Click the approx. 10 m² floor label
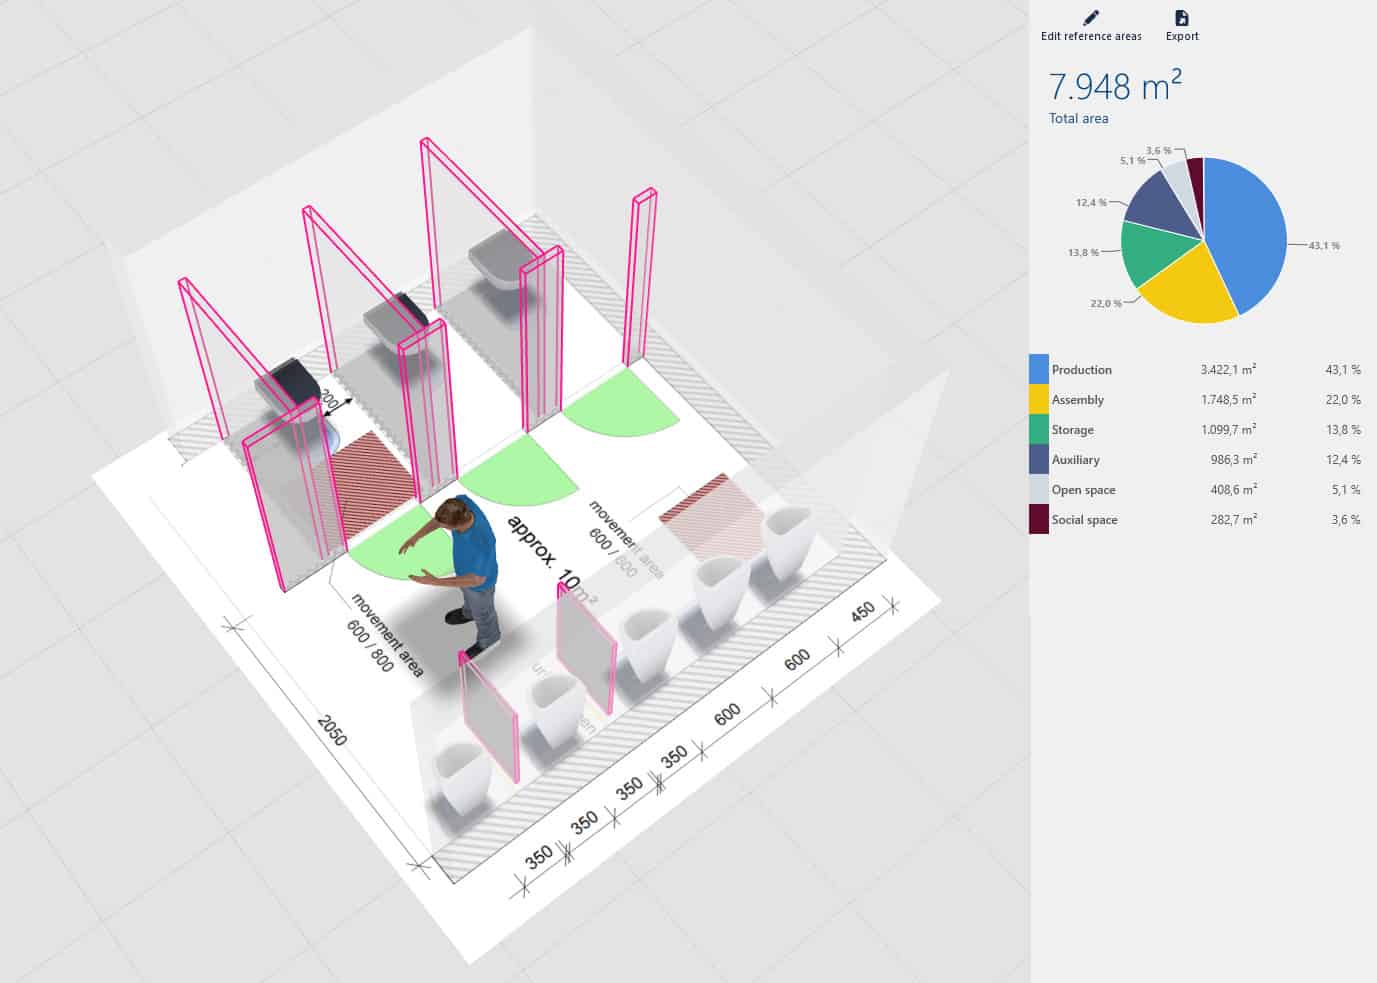The image size is (1377, 983). point(548,560)
